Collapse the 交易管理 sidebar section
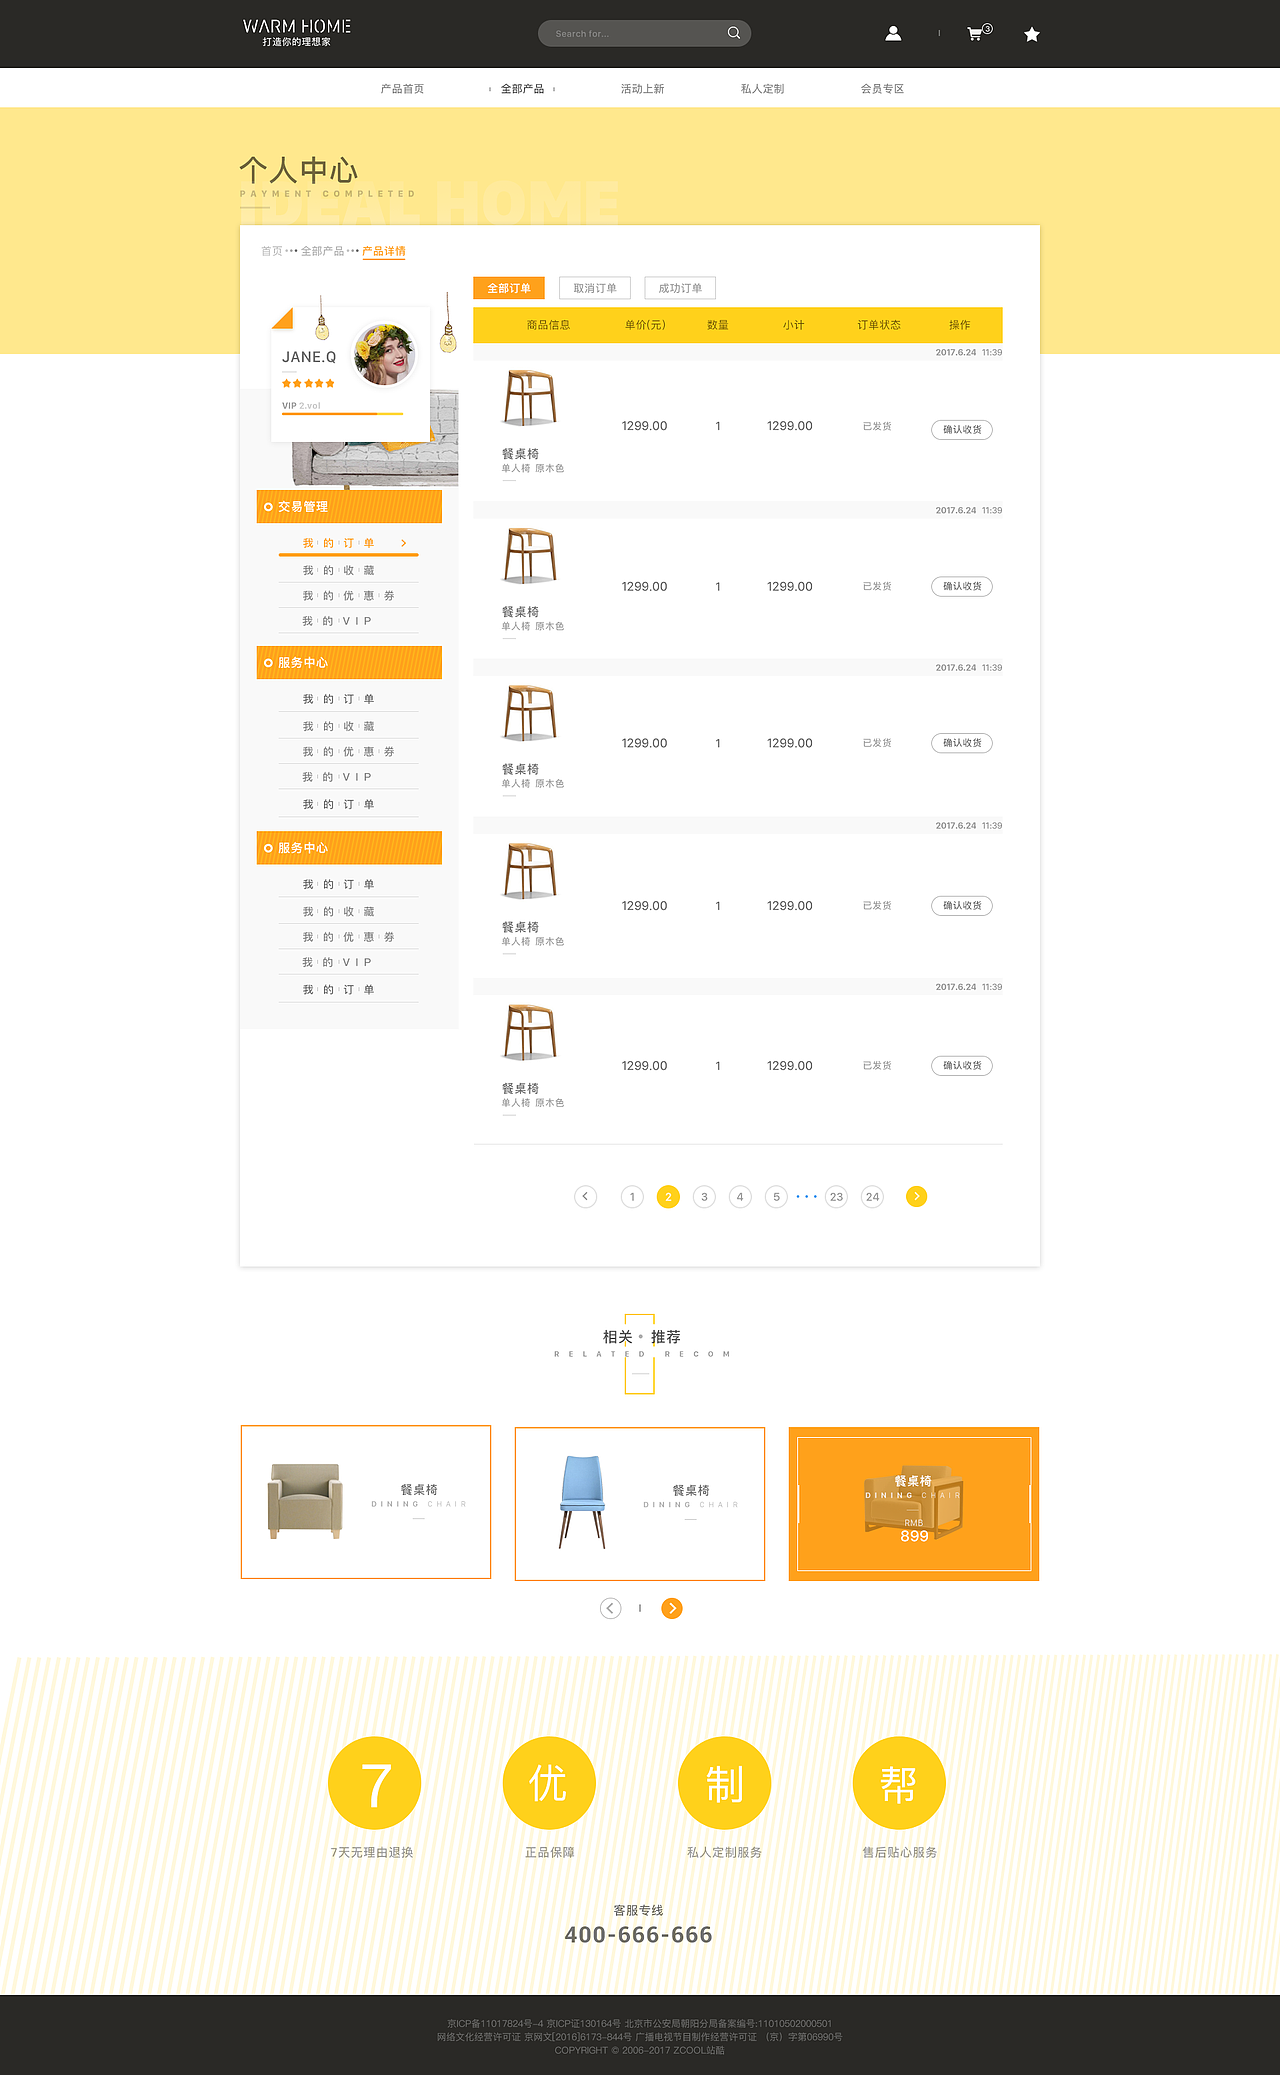The image size is (1280, 2075). [x=349, y=507]
